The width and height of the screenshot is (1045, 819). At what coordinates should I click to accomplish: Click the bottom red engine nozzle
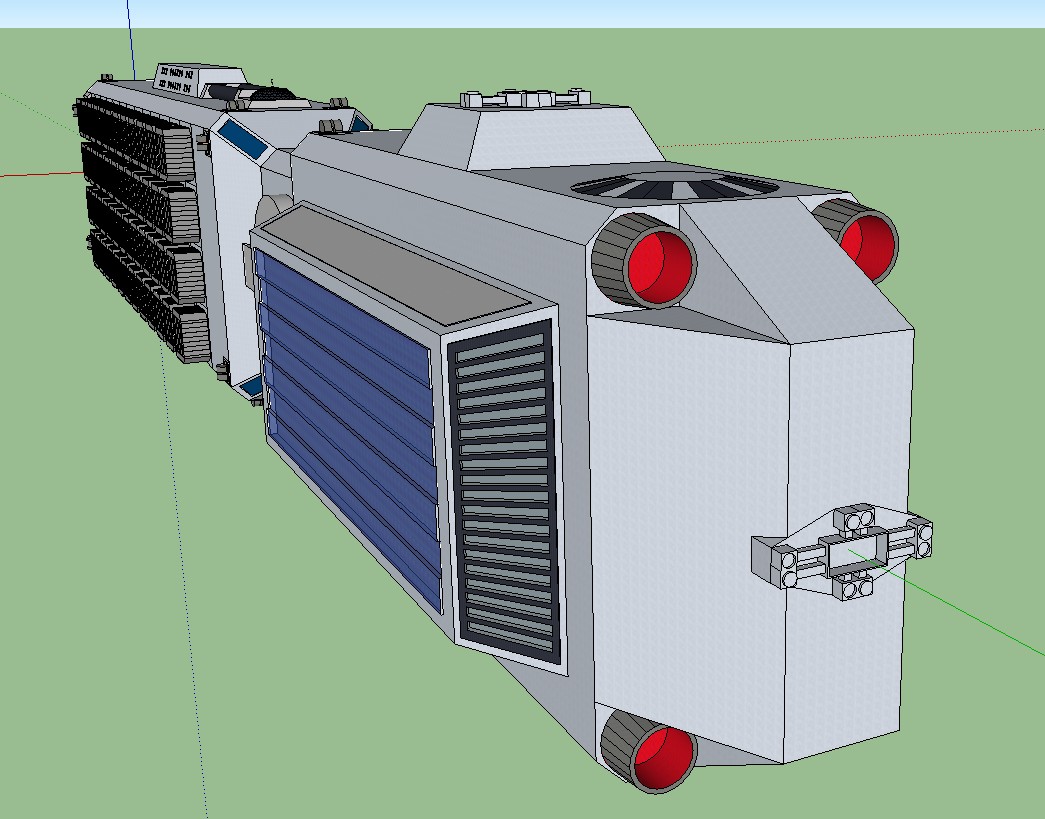[x=664, y=755]
